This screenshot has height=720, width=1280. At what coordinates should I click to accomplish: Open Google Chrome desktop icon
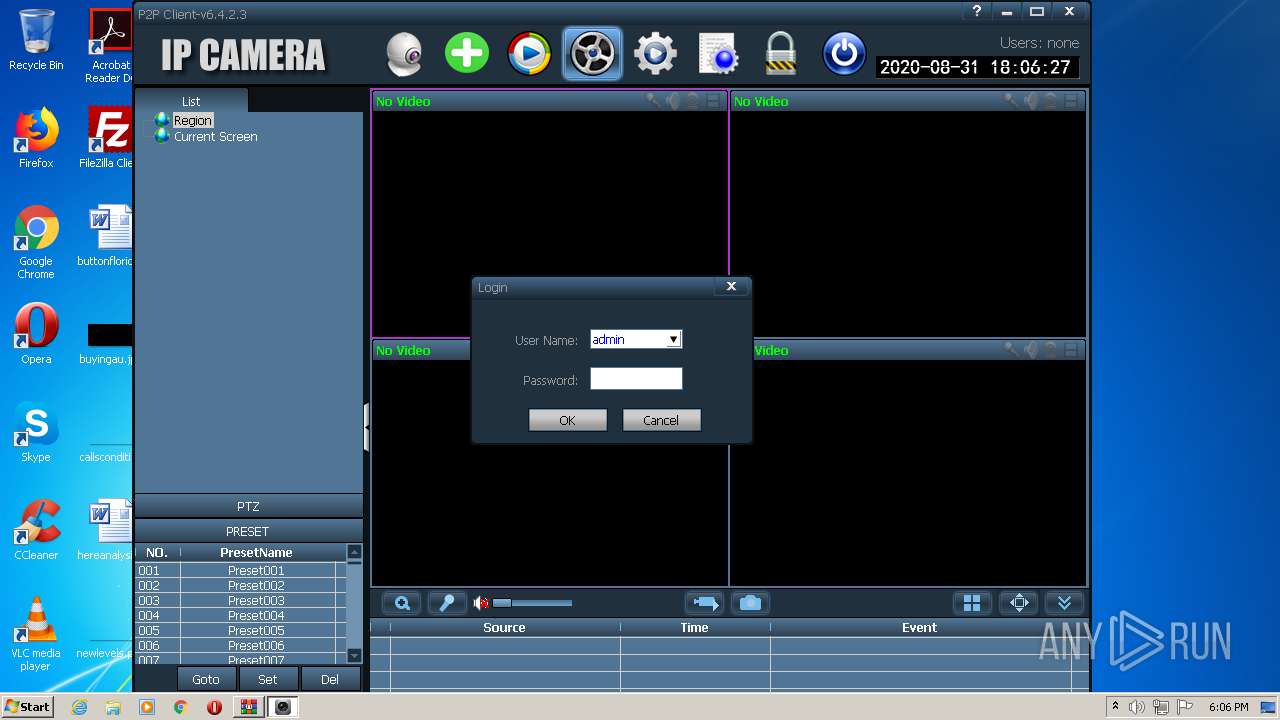coord(36,242)
